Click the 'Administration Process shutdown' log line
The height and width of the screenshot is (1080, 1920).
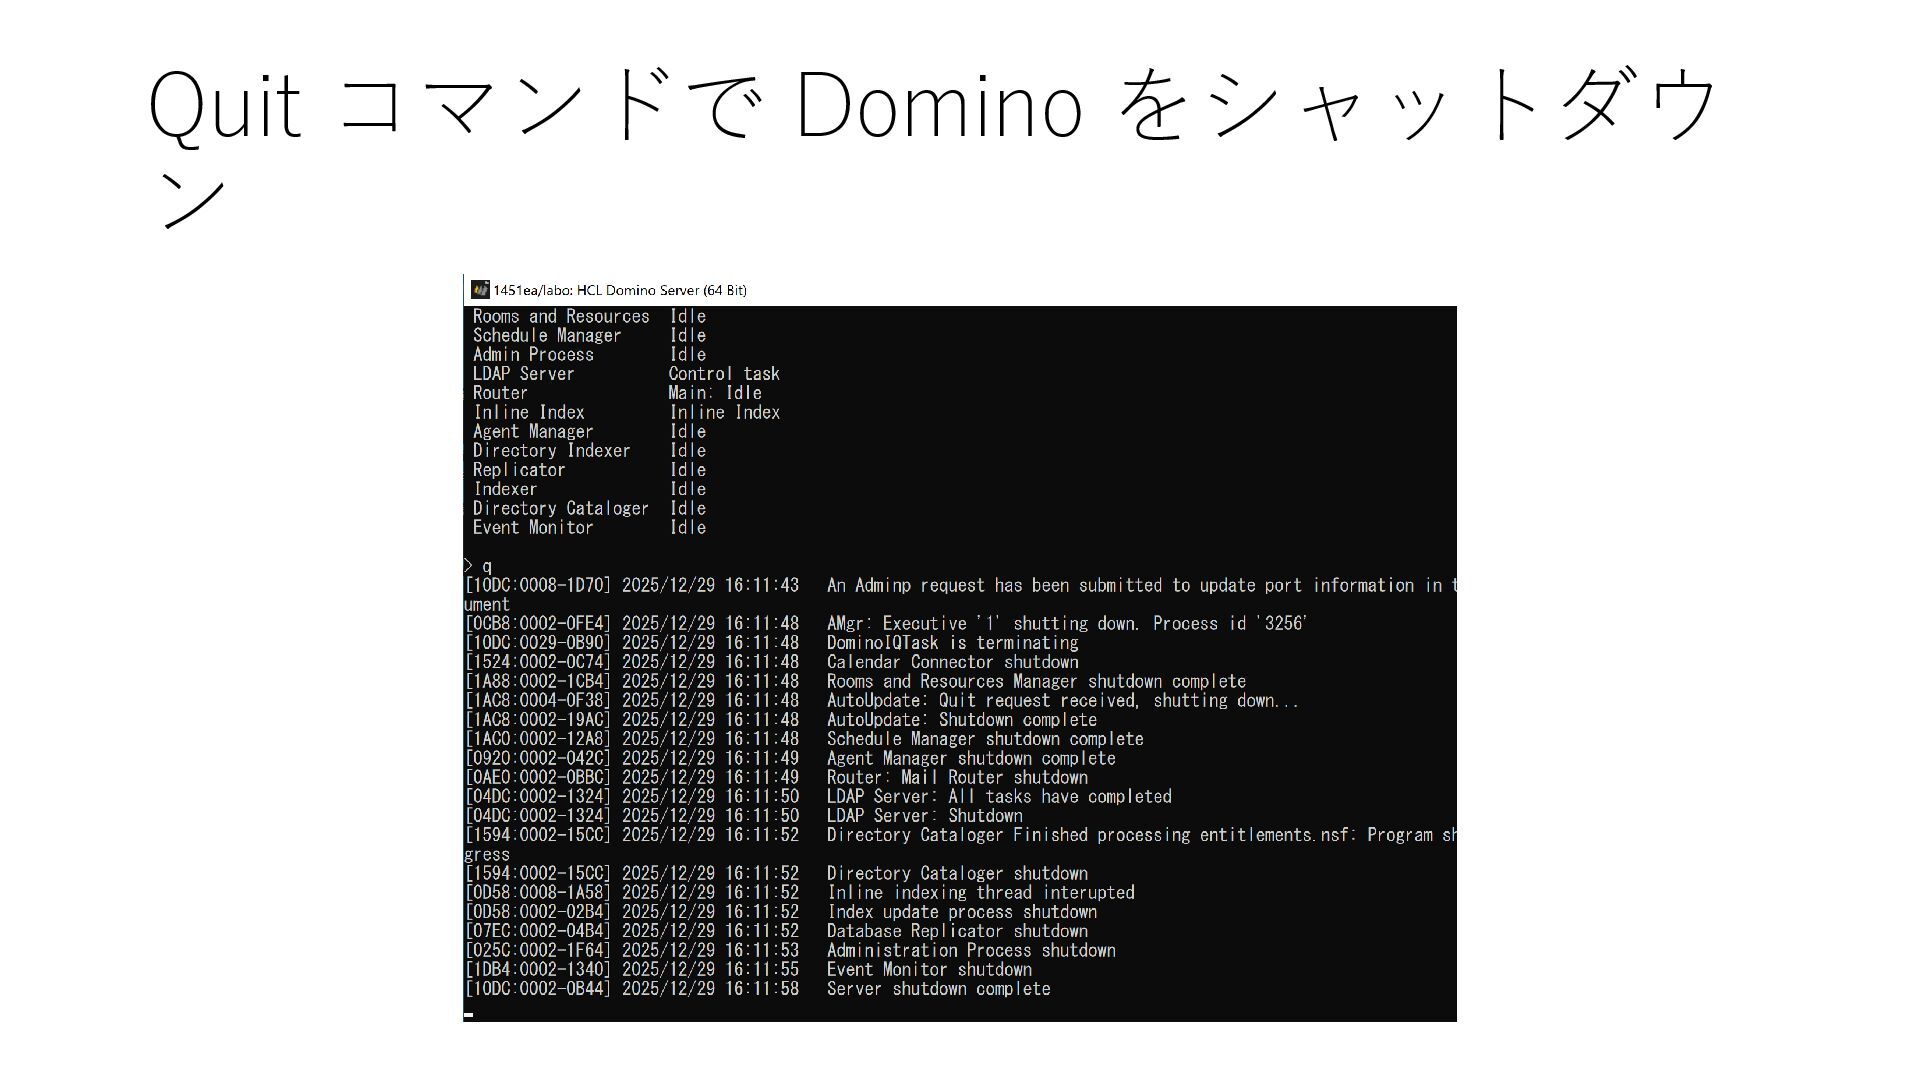(x=970, y=950)
